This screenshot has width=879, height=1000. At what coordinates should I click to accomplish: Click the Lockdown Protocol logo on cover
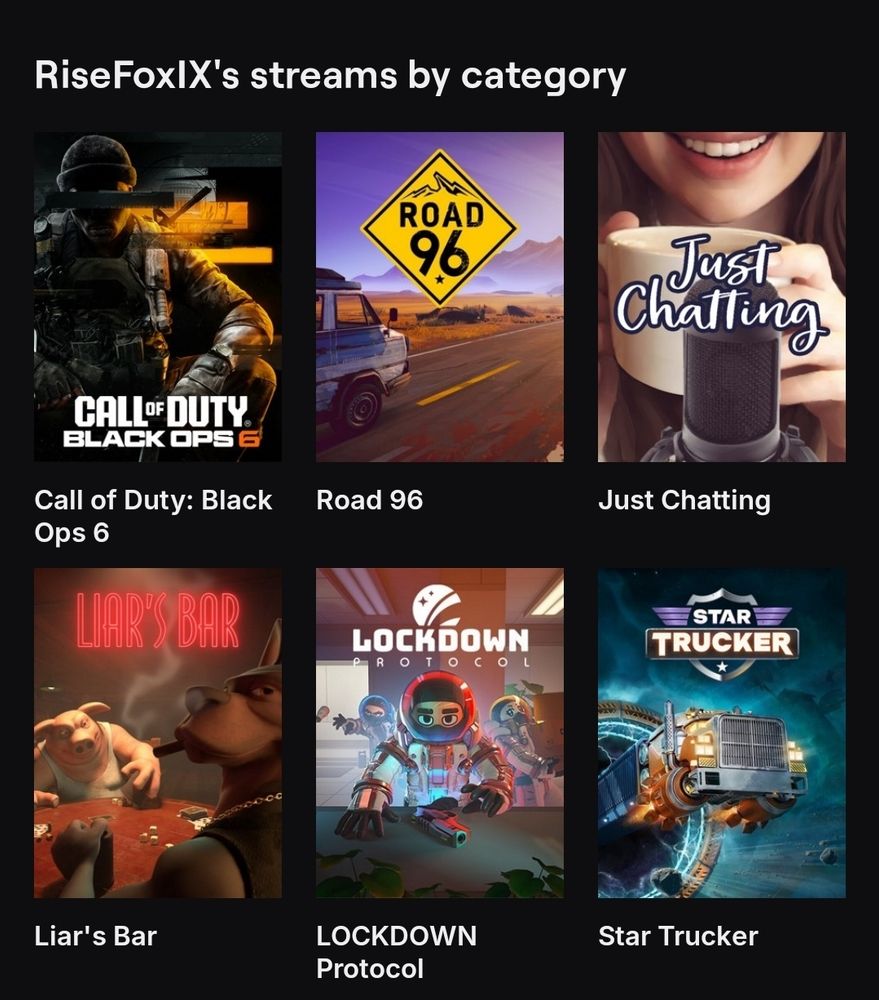pos(440,628)
